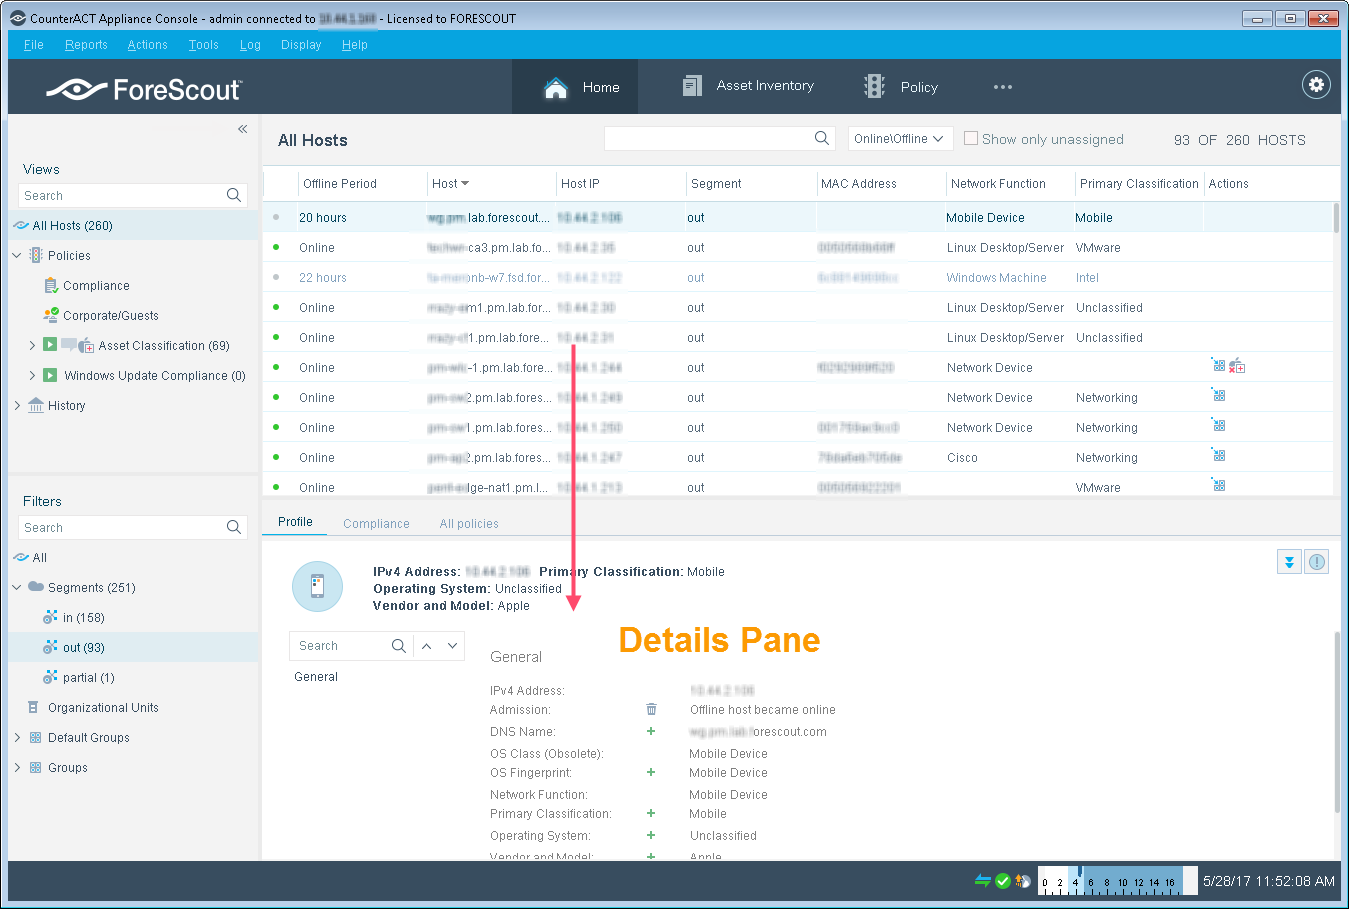Expand the Default Groups node

click(x=17, y=737)
